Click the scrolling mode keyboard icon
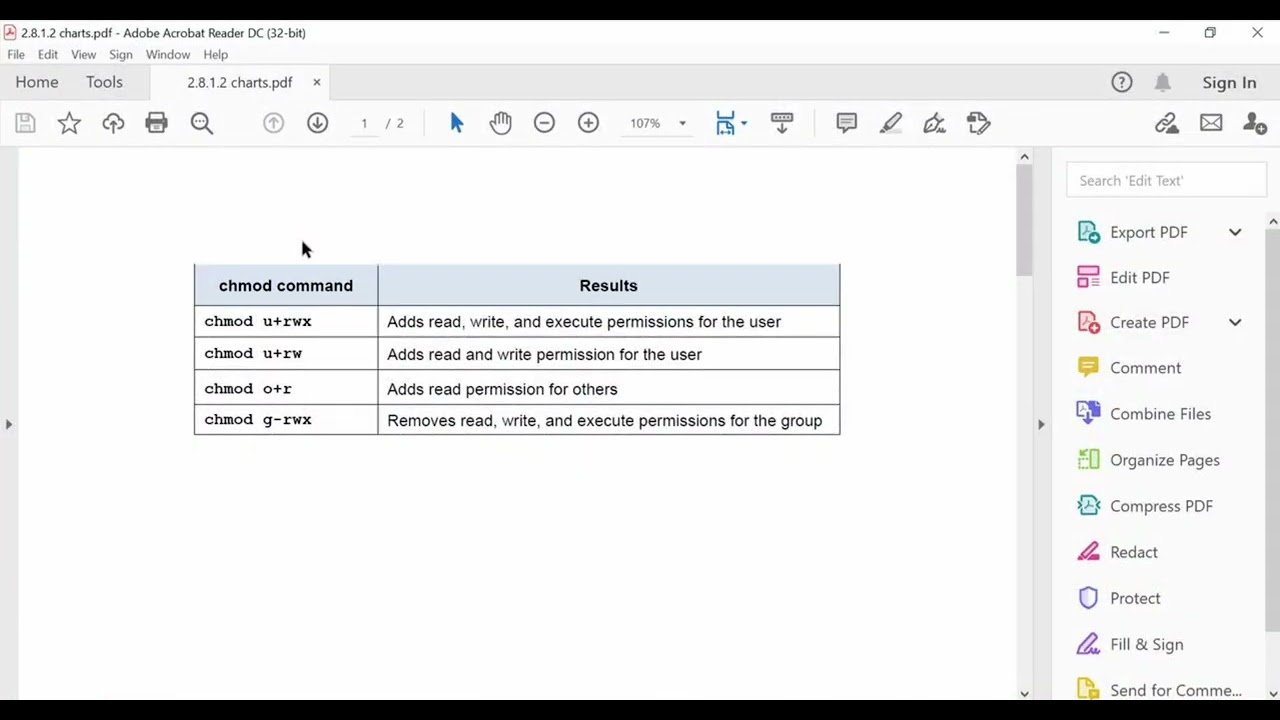 [782, 123]
